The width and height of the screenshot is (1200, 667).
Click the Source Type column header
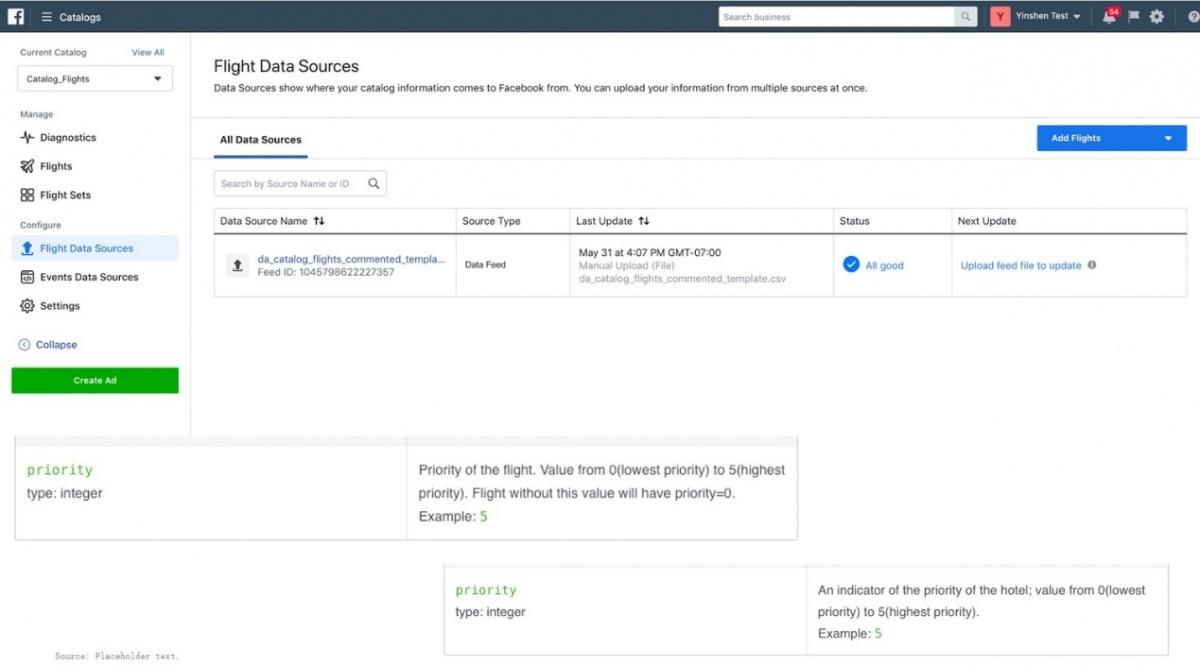pos(491,221)
